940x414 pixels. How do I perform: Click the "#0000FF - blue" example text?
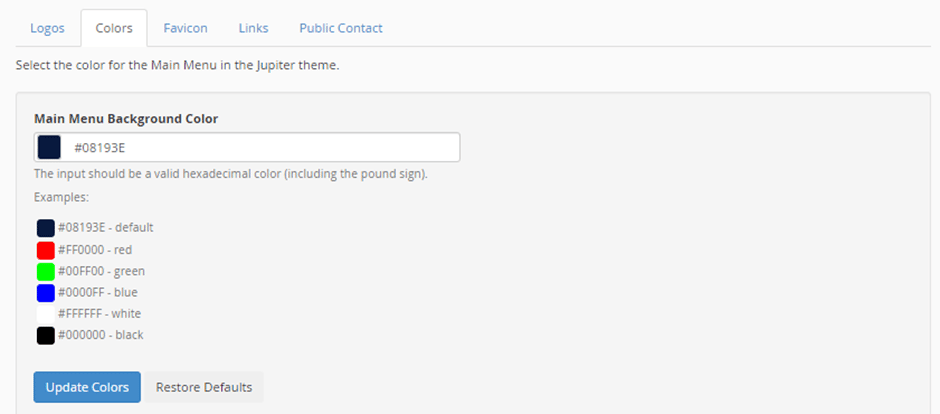98,292
